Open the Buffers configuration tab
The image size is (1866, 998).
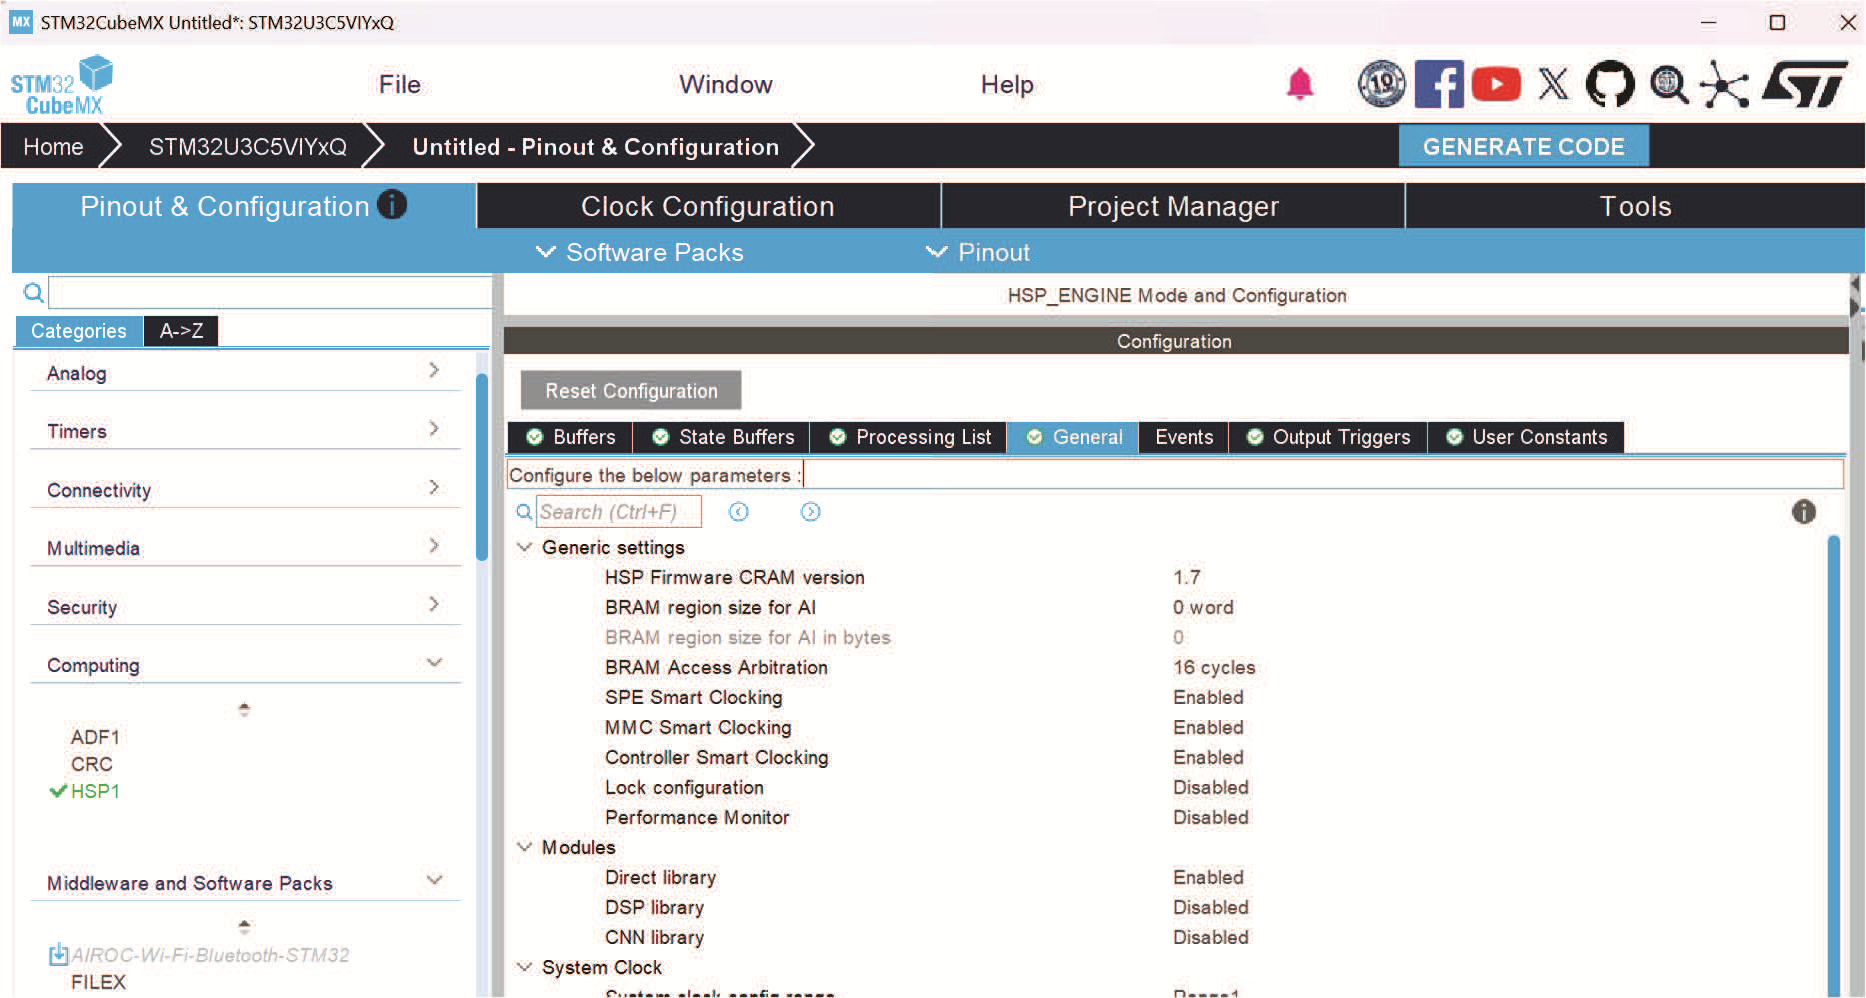(570, 437)
